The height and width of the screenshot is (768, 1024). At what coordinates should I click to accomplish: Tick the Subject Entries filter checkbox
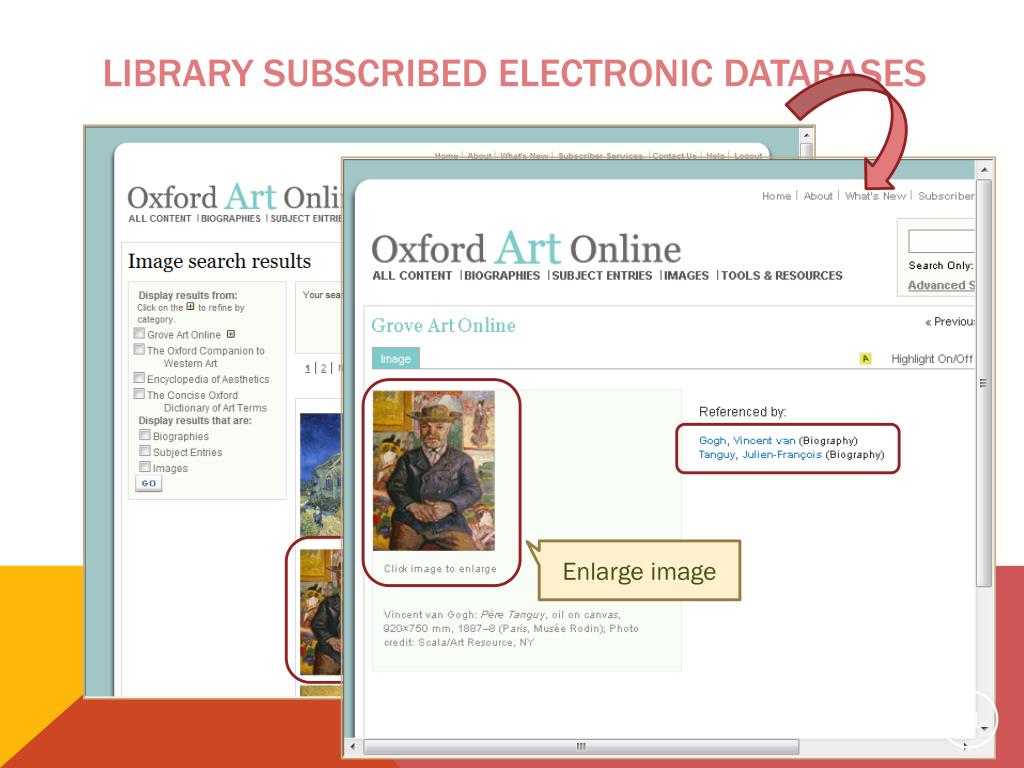(144, 451)
